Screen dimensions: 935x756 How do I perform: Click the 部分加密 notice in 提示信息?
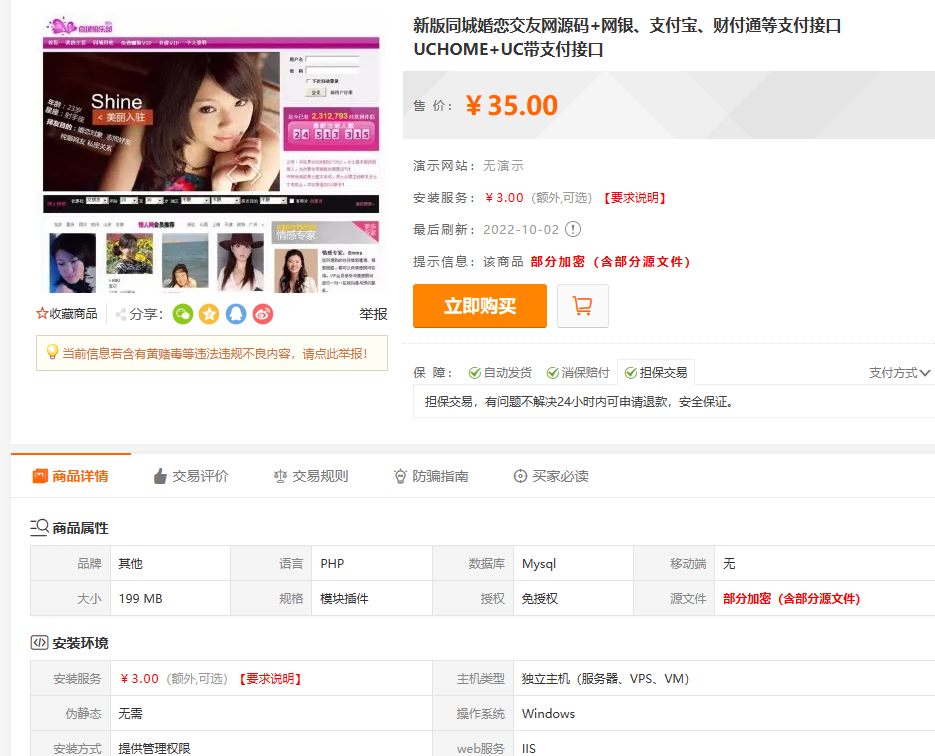(x=610, y=261)
